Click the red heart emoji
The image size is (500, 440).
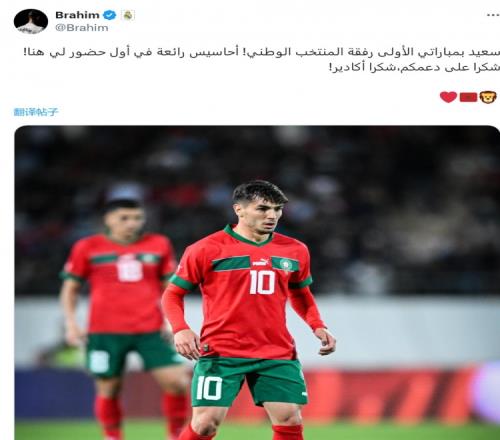(448, 97)
